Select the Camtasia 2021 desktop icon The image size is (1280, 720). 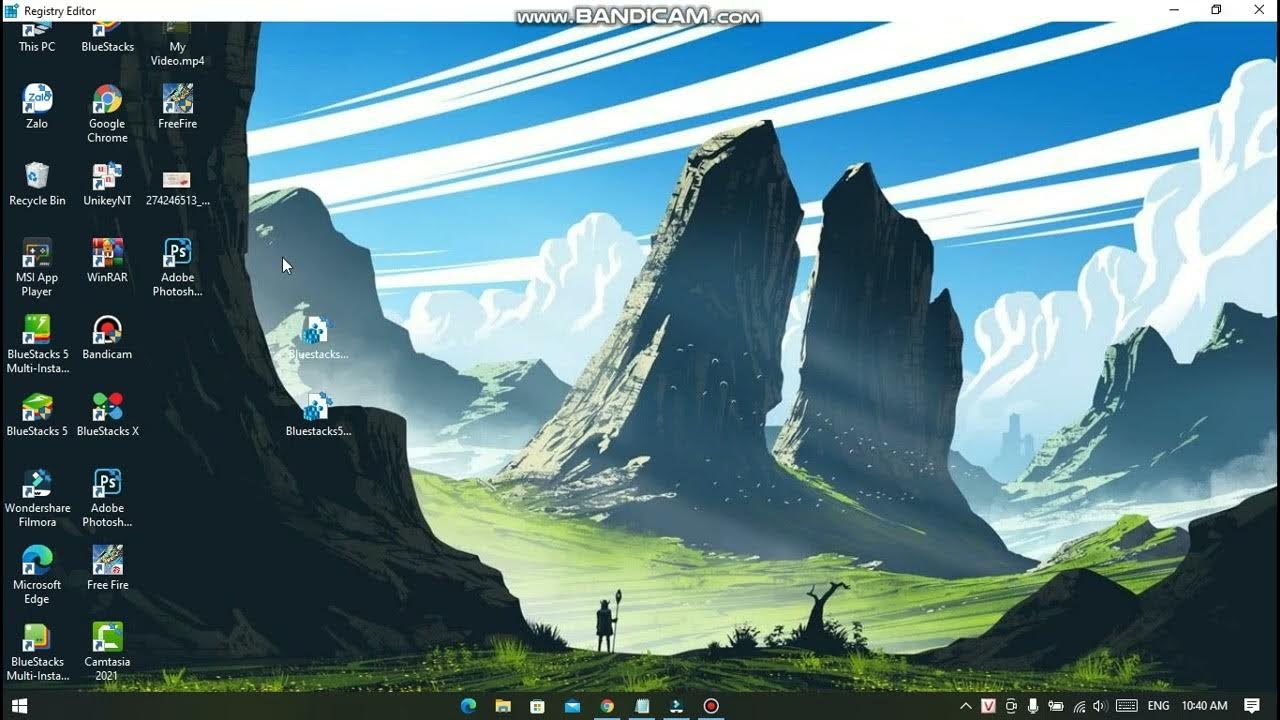[x=107, y=652]
